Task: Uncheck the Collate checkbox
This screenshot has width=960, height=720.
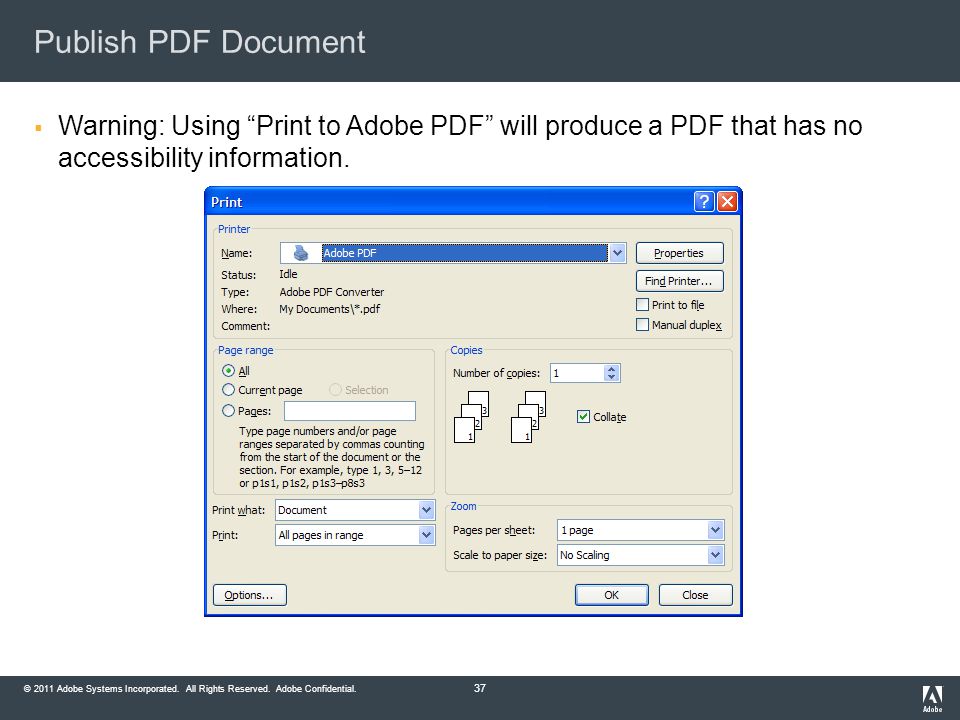Action: click(583, 417)
